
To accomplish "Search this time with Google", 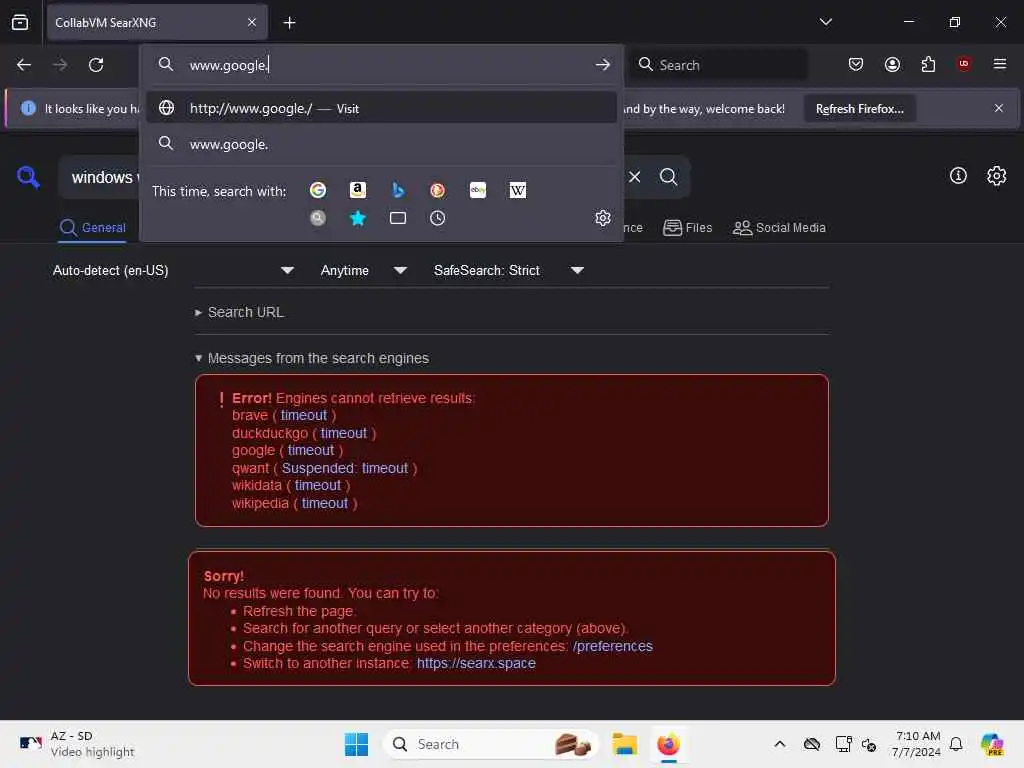I will tap(318, 190).
